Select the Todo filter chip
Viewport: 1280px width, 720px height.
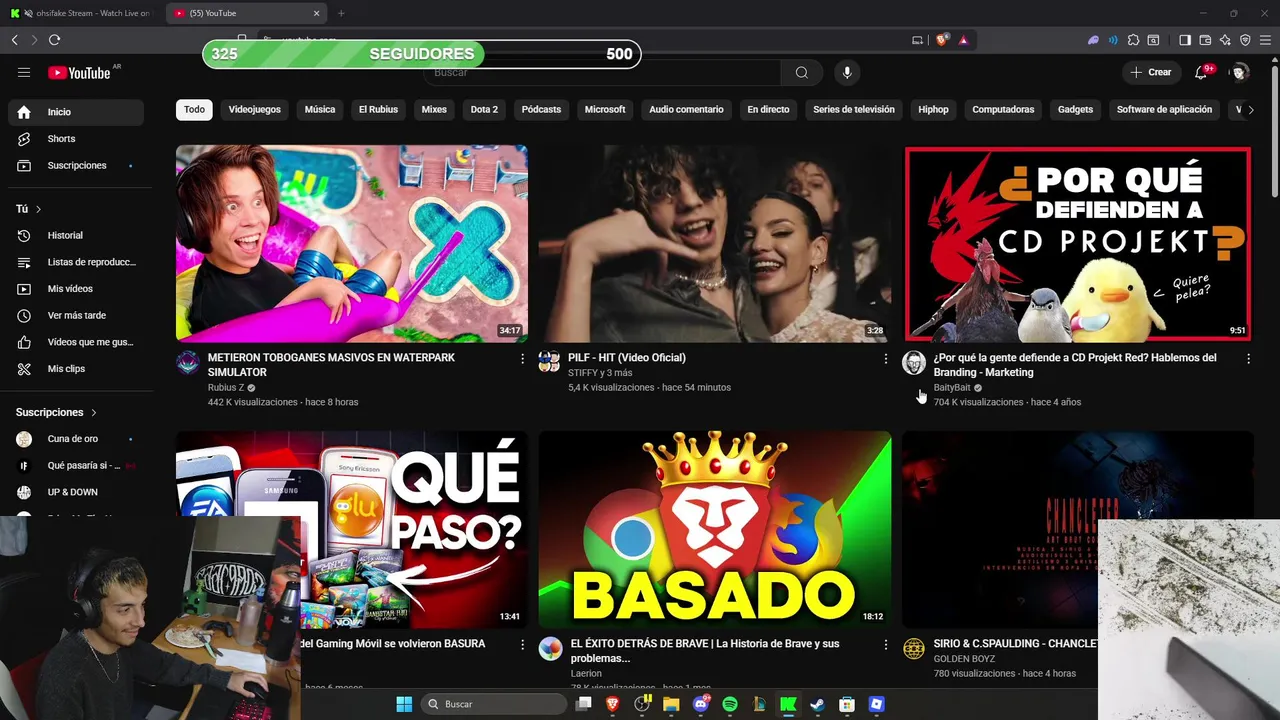pyautogui.click(x=194, y=110)
